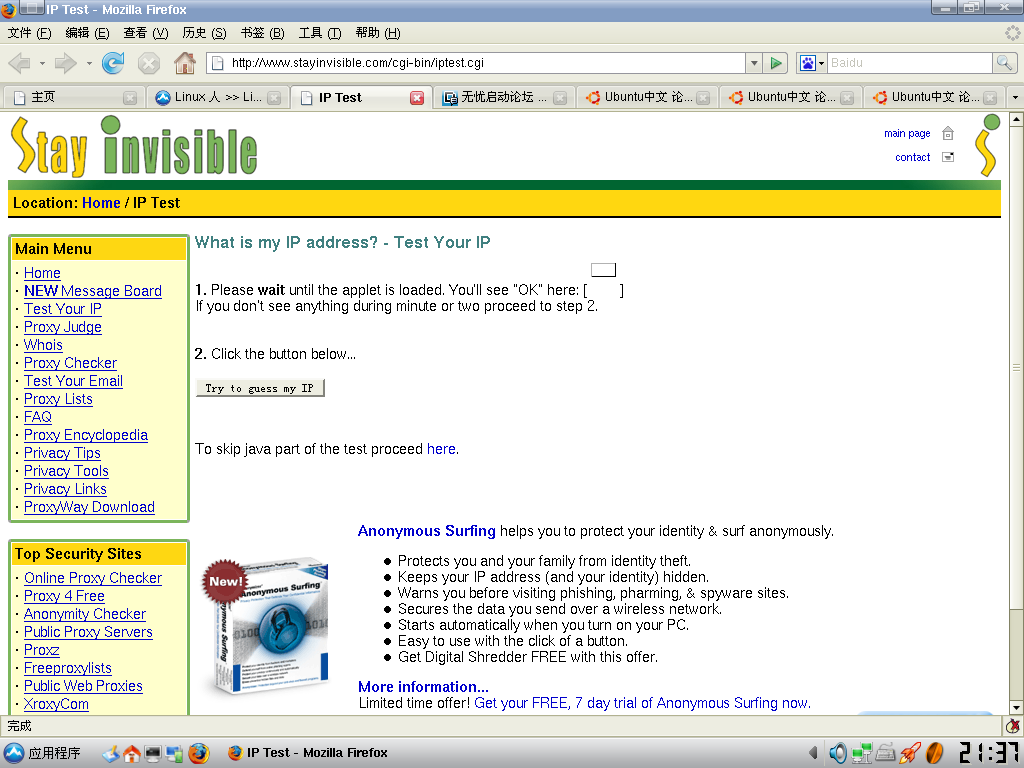Viewport: 1024px width, 768px height.
Task: Click the NEW Message Board link
Action: click(x=93, y=291)
